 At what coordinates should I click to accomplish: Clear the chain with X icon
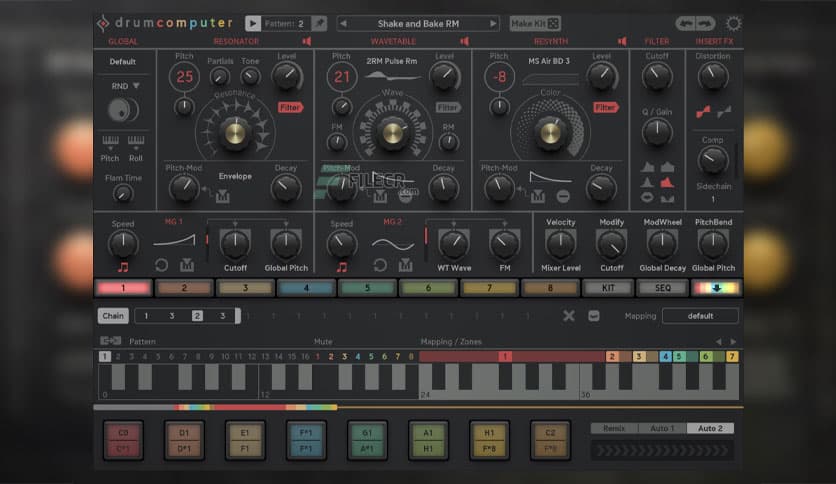coord(569,316)
